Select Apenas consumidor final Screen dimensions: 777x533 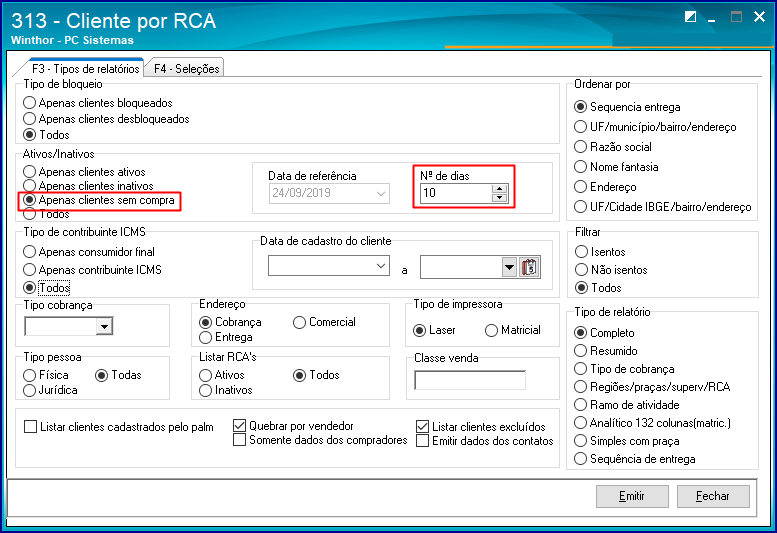click(89, 252)
